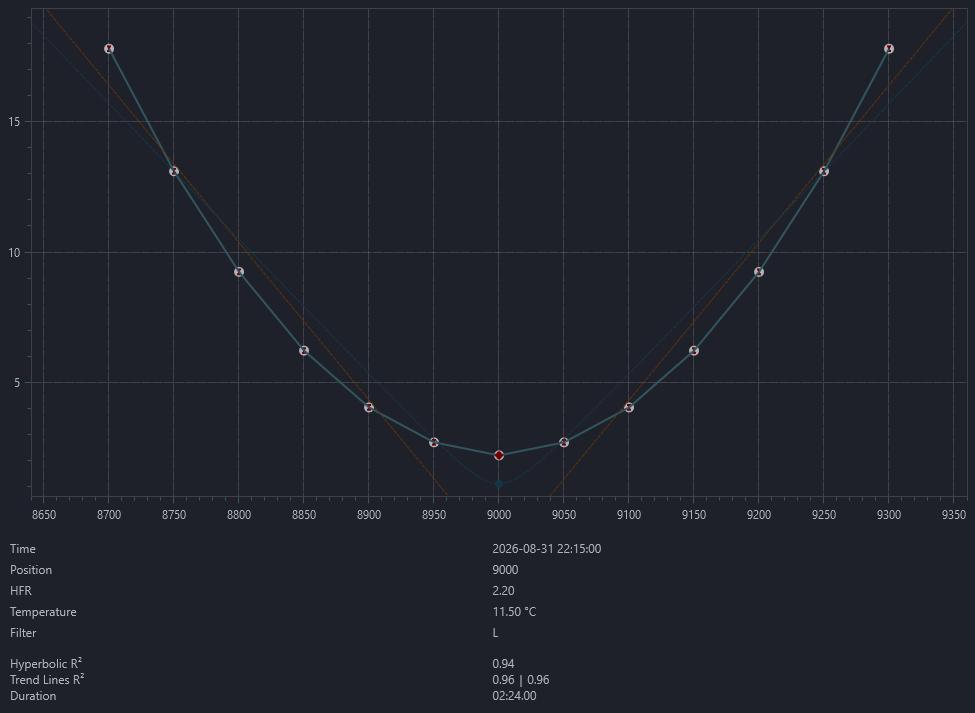Click the Hyperbolic R² value 0.94
Screen dimensions: 975x713
click(503, 664)
